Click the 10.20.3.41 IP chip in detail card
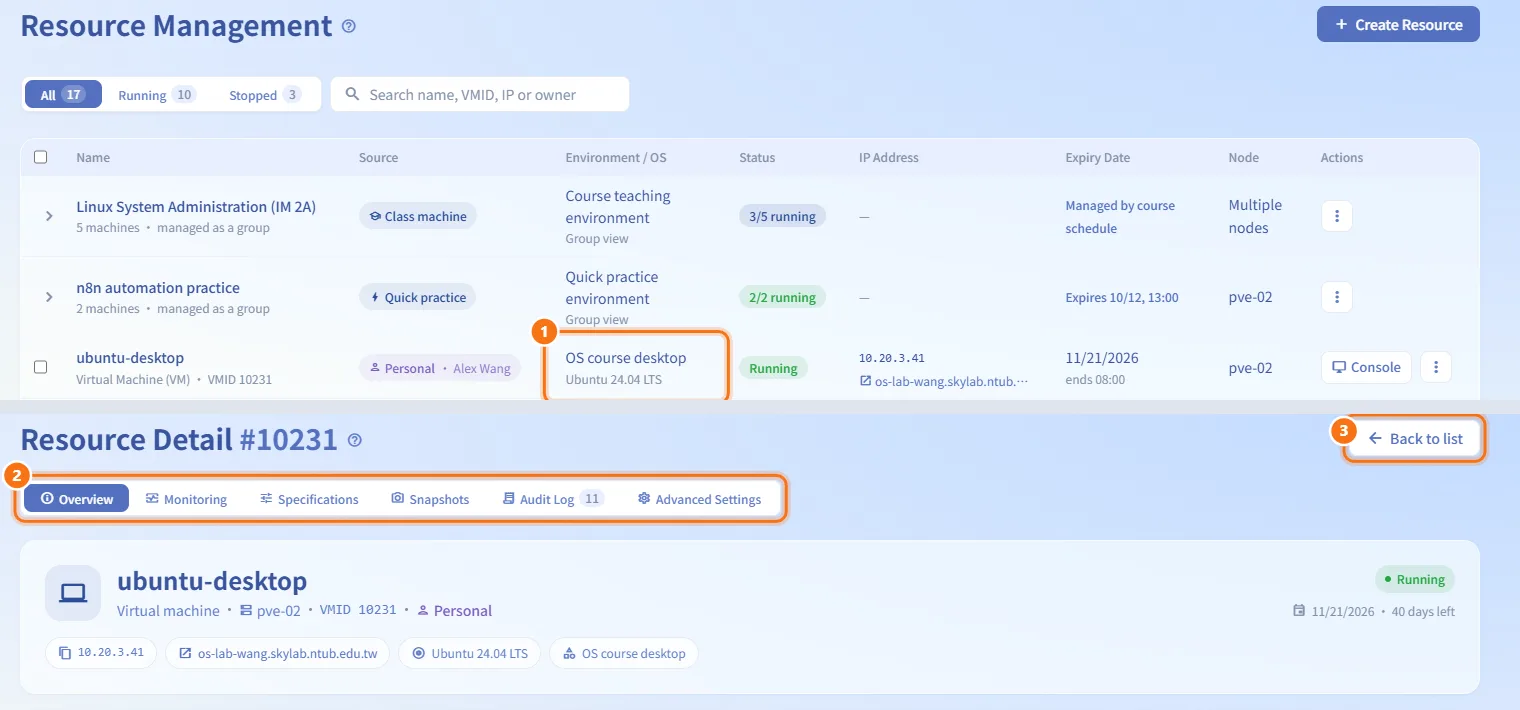The image size is (1520, 710). click(101, 653)
